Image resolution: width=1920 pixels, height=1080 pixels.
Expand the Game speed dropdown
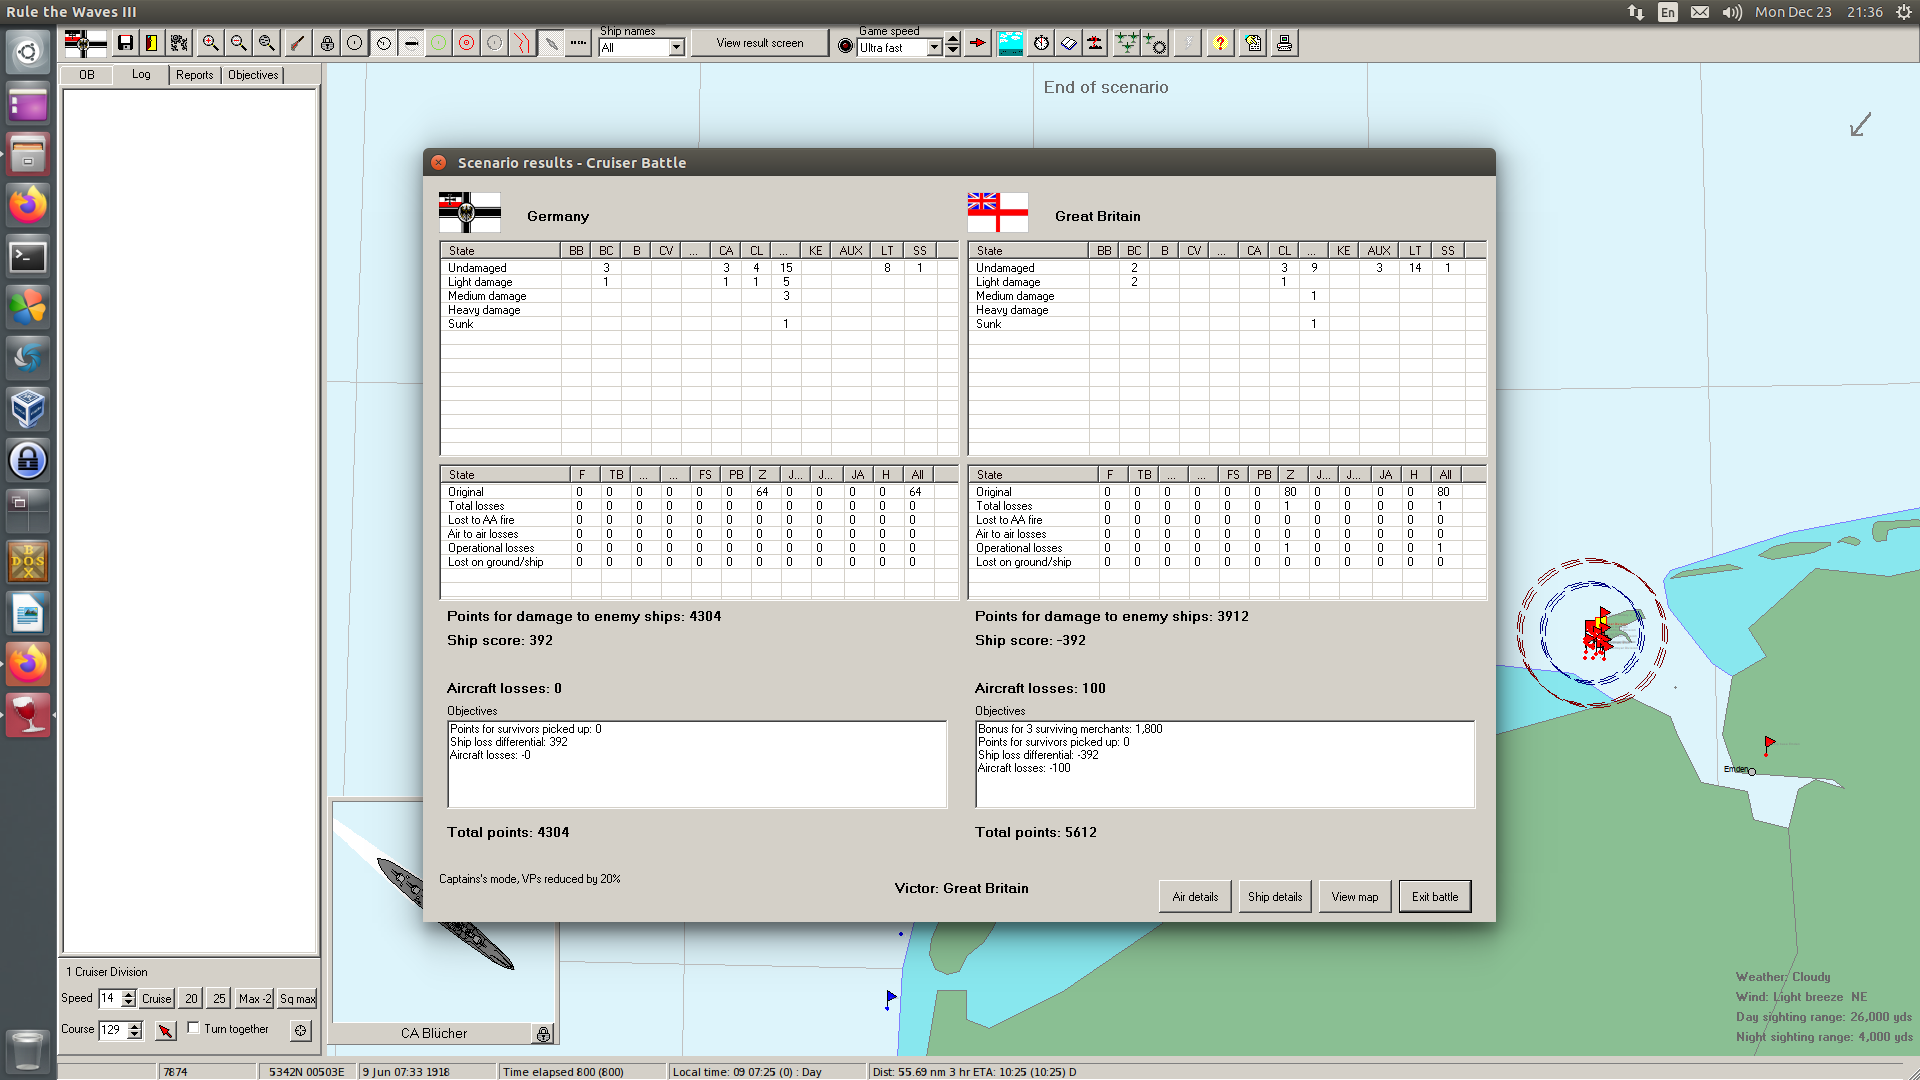click(x=934, y=48)
